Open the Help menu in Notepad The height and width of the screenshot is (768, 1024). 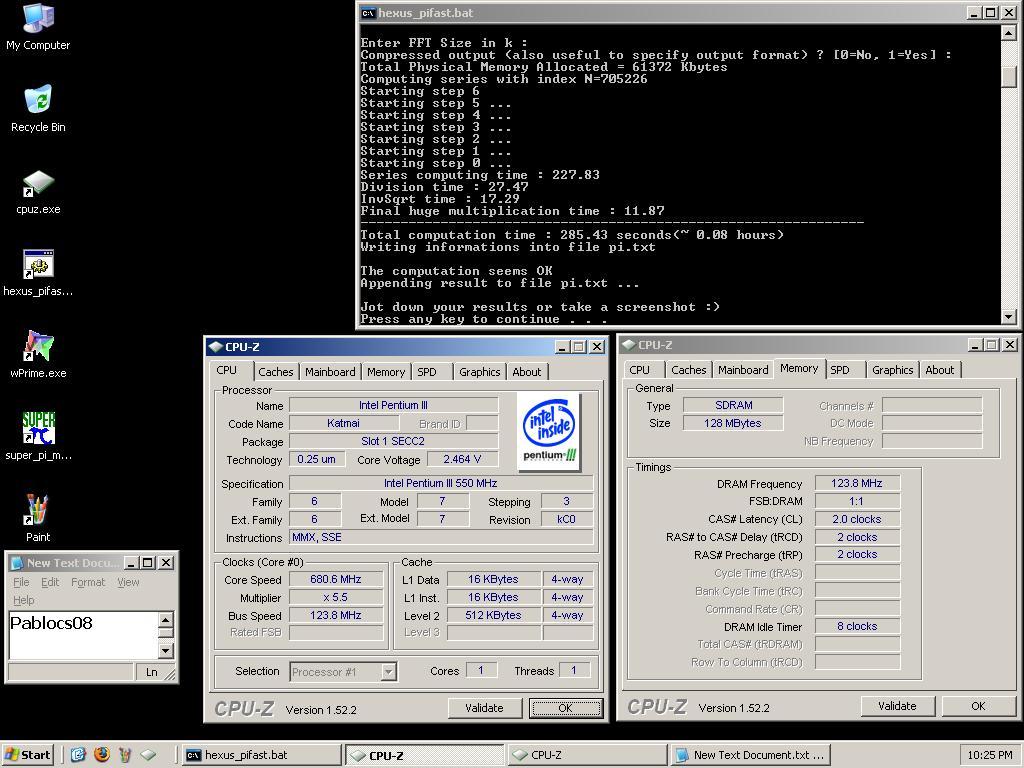(x=24, y=600)
